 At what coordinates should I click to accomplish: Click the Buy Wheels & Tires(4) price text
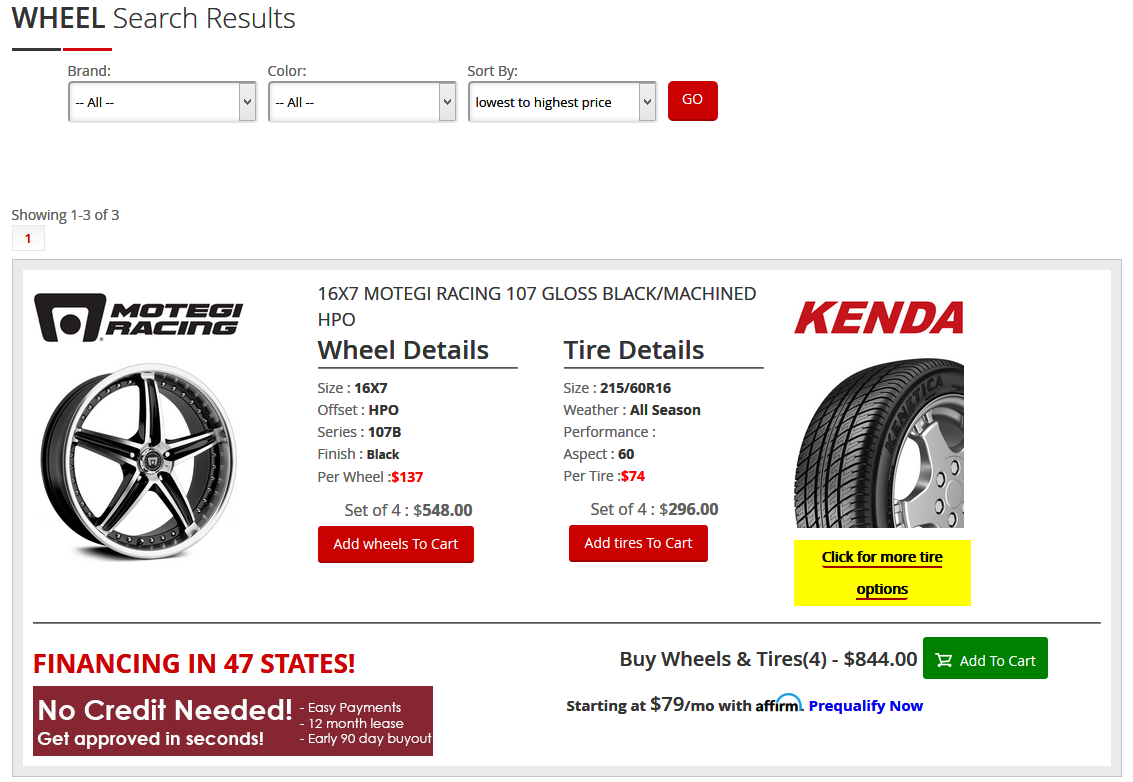click(x=768, y=659)
